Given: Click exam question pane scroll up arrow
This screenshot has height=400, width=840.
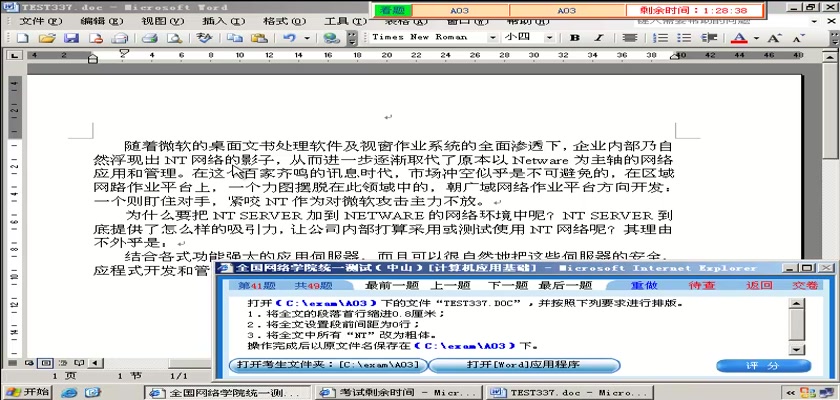Looking at the screenshot, I should (x=798, y=304).
